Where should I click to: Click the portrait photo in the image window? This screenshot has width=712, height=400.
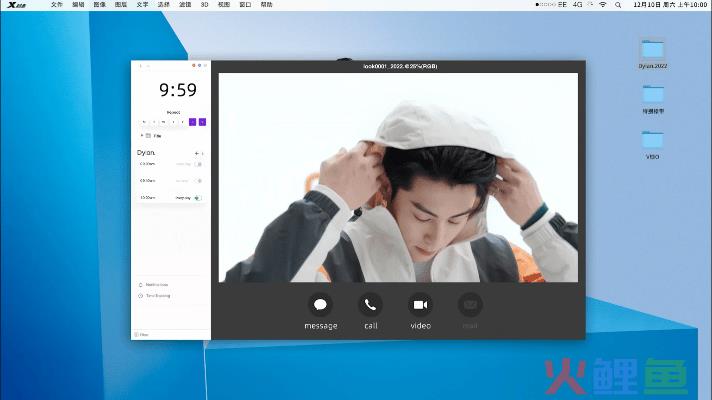(398, 178)
